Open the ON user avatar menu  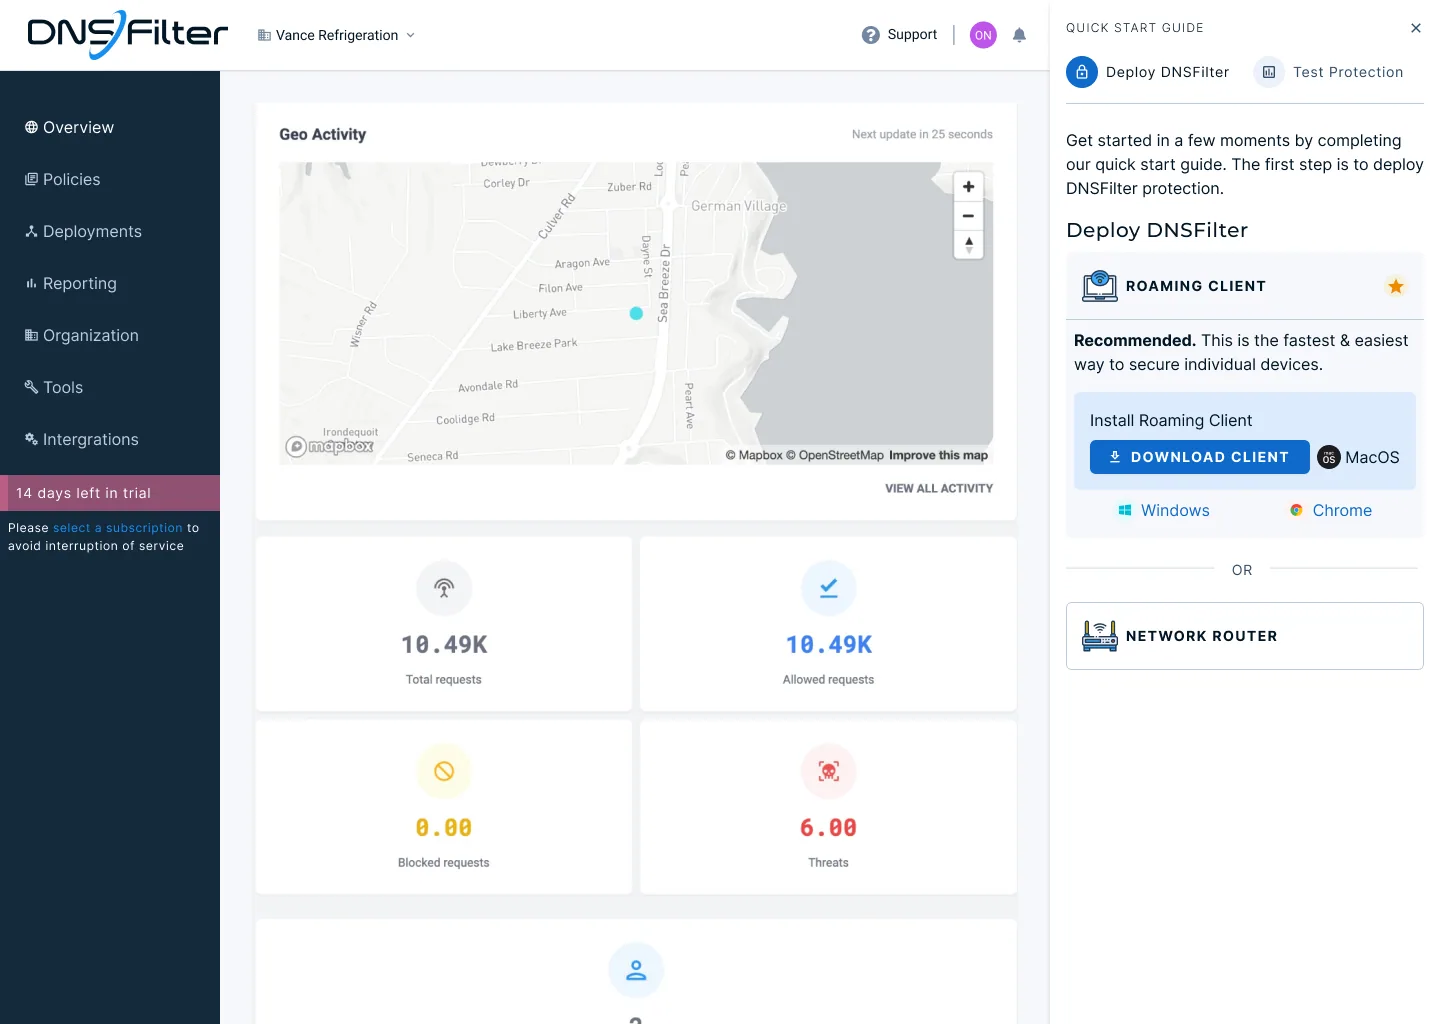(983, 35)
